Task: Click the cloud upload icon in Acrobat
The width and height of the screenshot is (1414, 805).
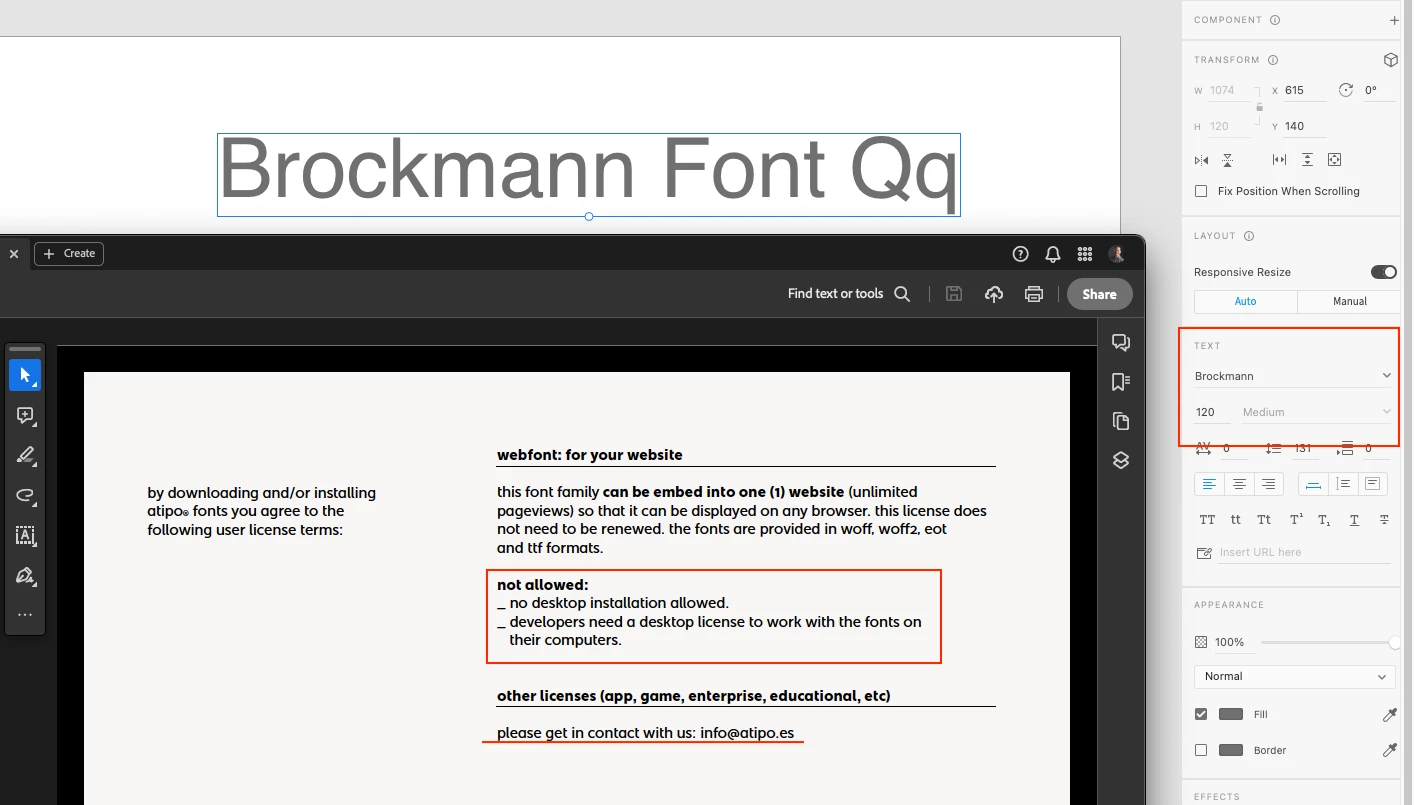Action: coord(994,294)
